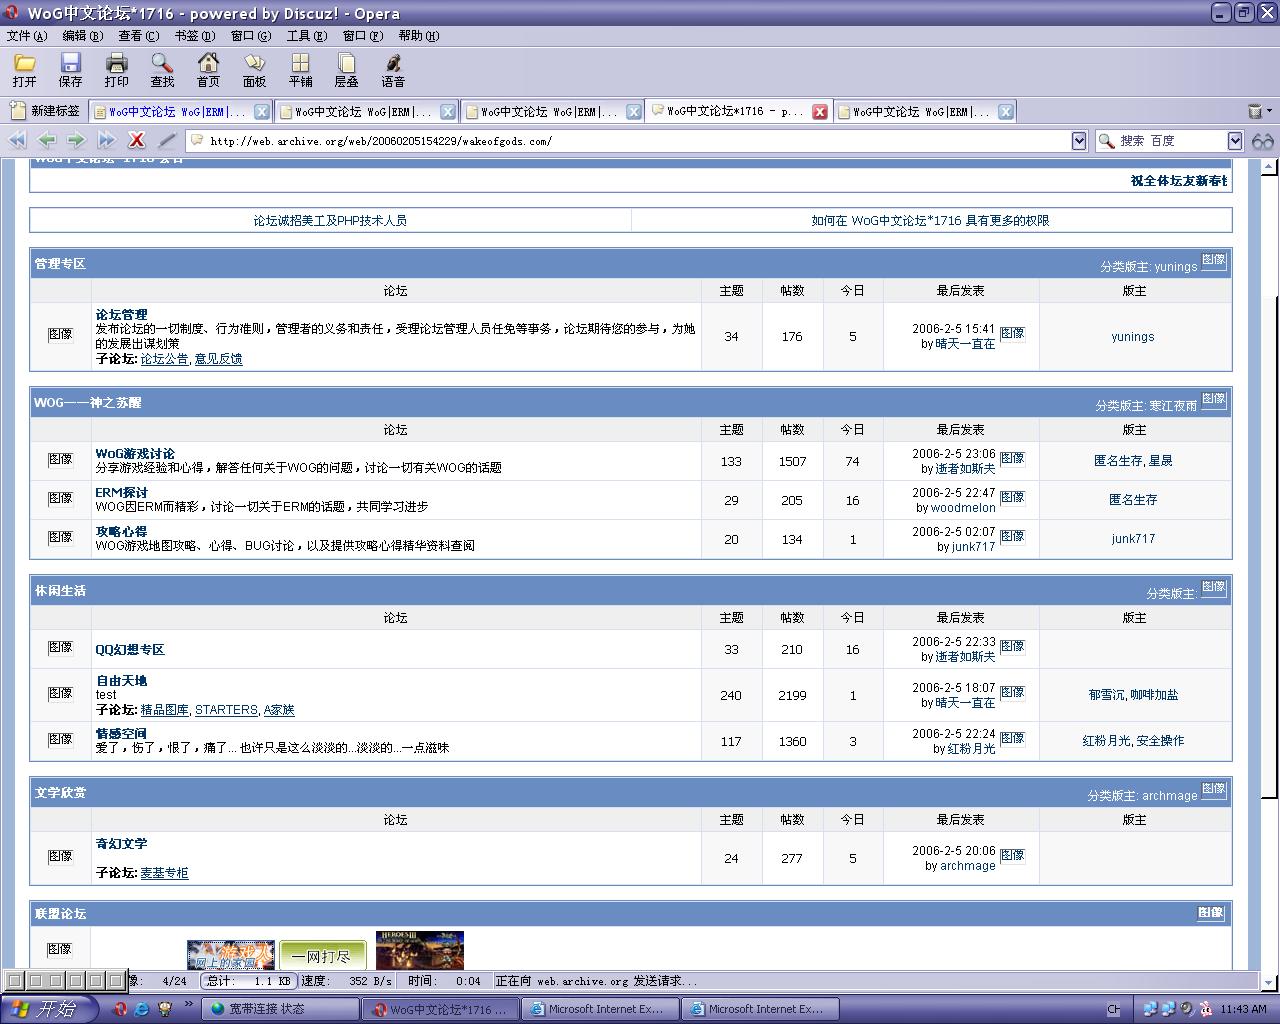Open the 书签 (Bookmarks) menu

[193, 36]
